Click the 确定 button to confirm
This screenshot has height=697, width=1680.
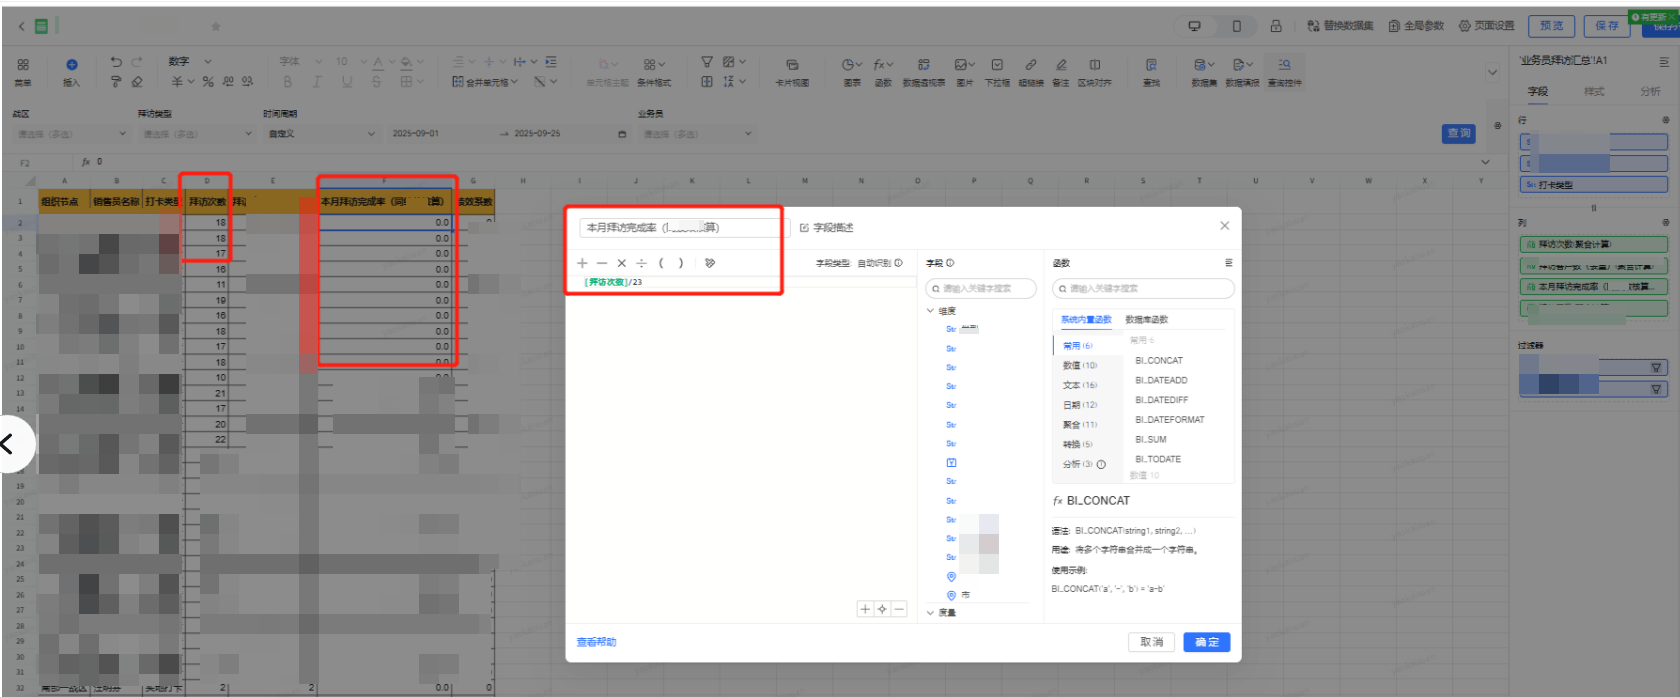point(1206,642)
